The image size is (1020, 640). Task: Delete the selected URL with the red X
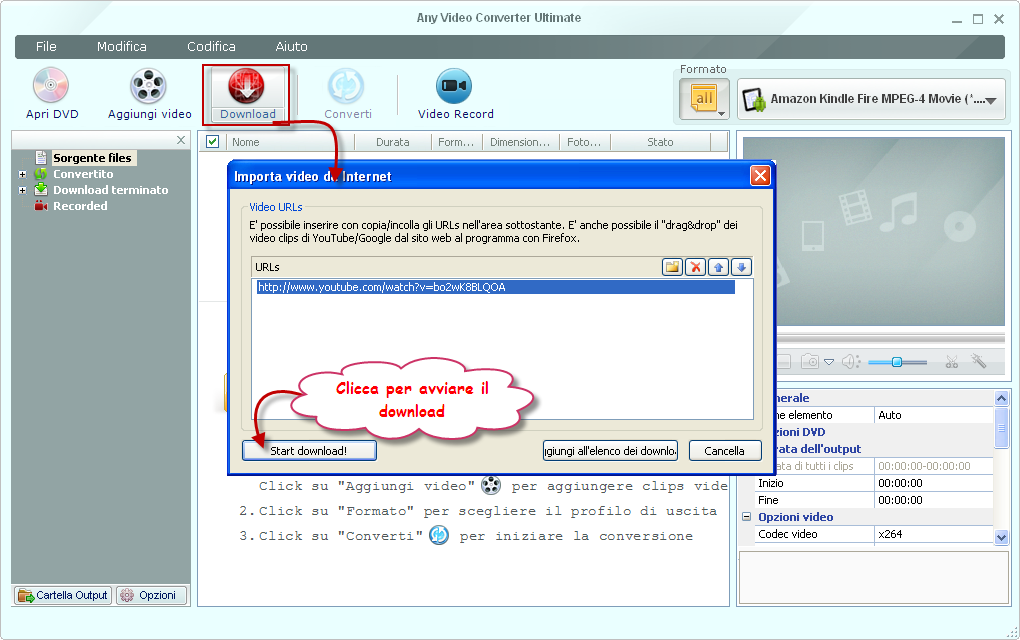coord(695,267)
